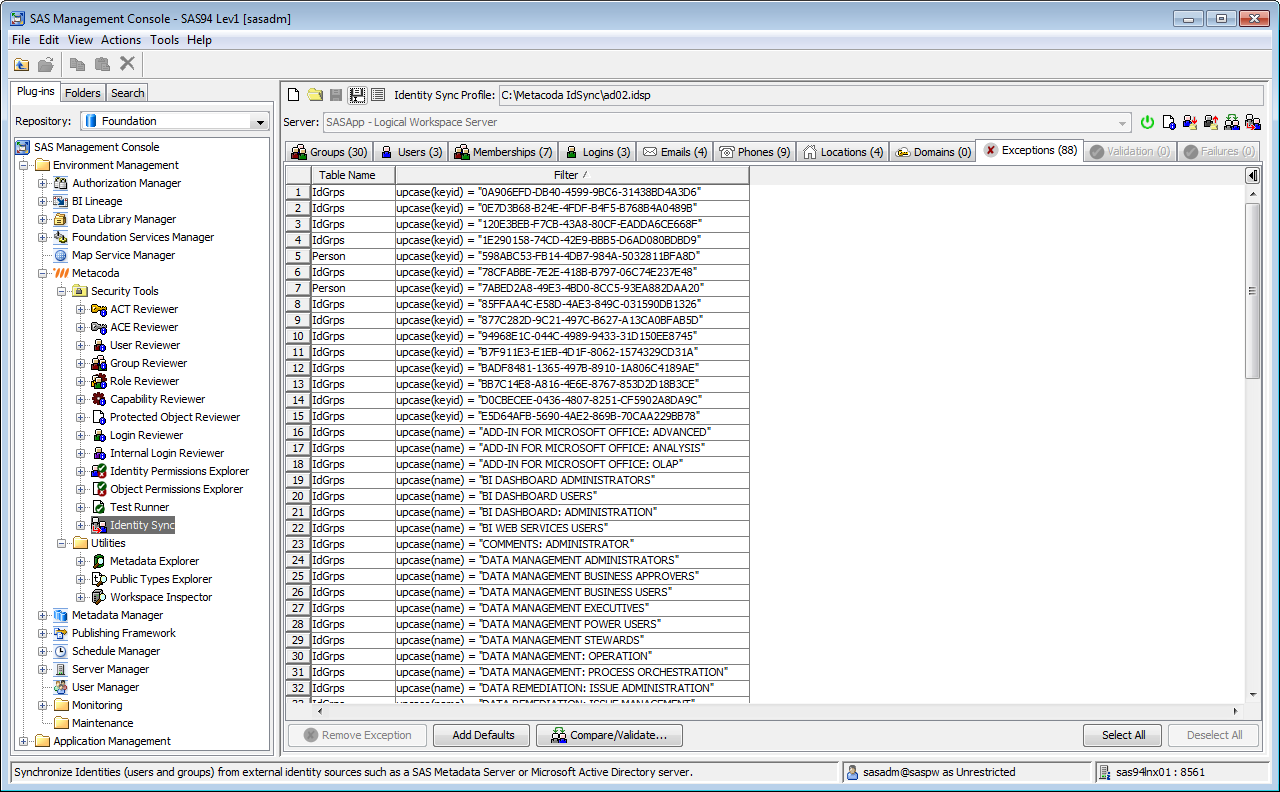This screenshot has height=792, width=1280.
Task: Collapse the right side panel arrow button
Action: click(x=1252, y=175)
